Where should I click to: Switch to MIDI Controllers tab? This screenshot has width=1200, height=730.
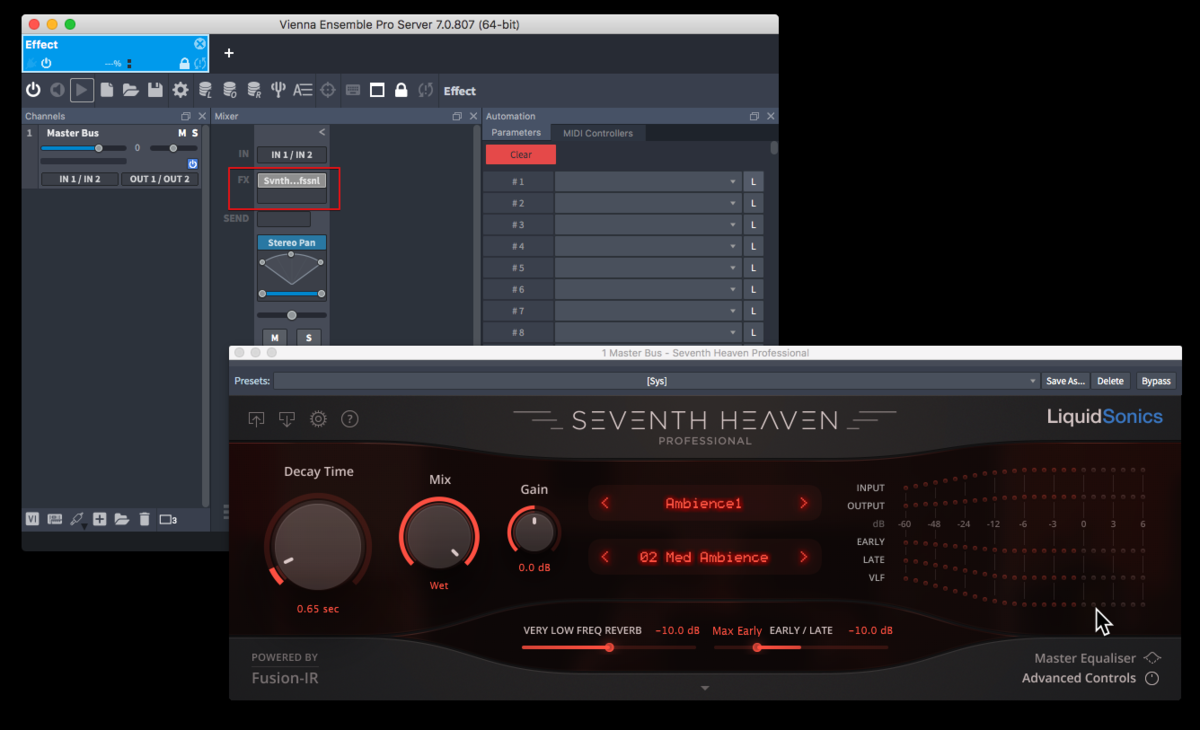(x=598, y=133)
